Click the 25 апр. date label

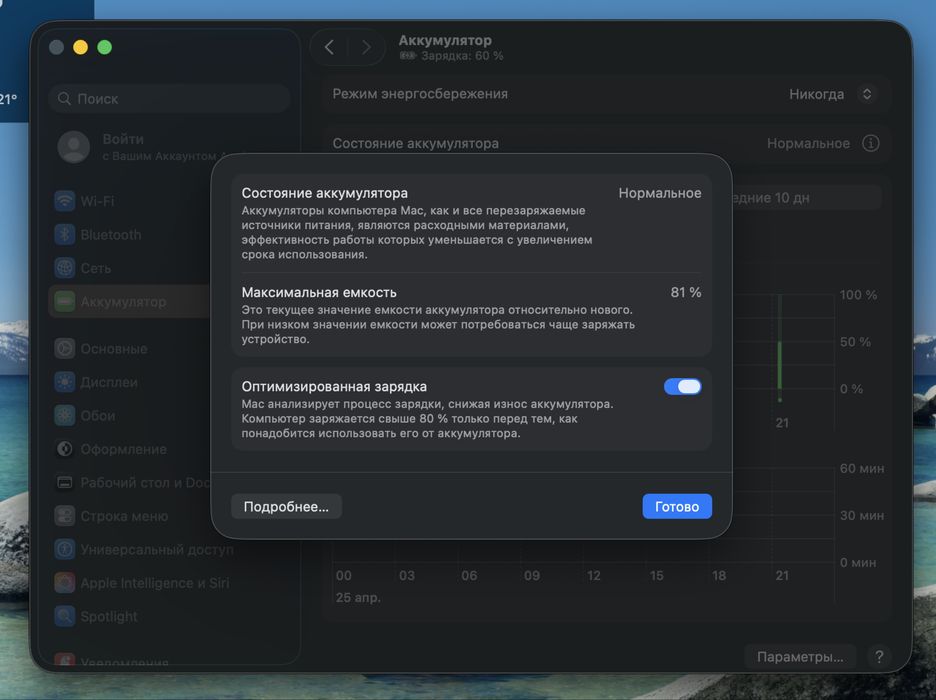[358, 597]
